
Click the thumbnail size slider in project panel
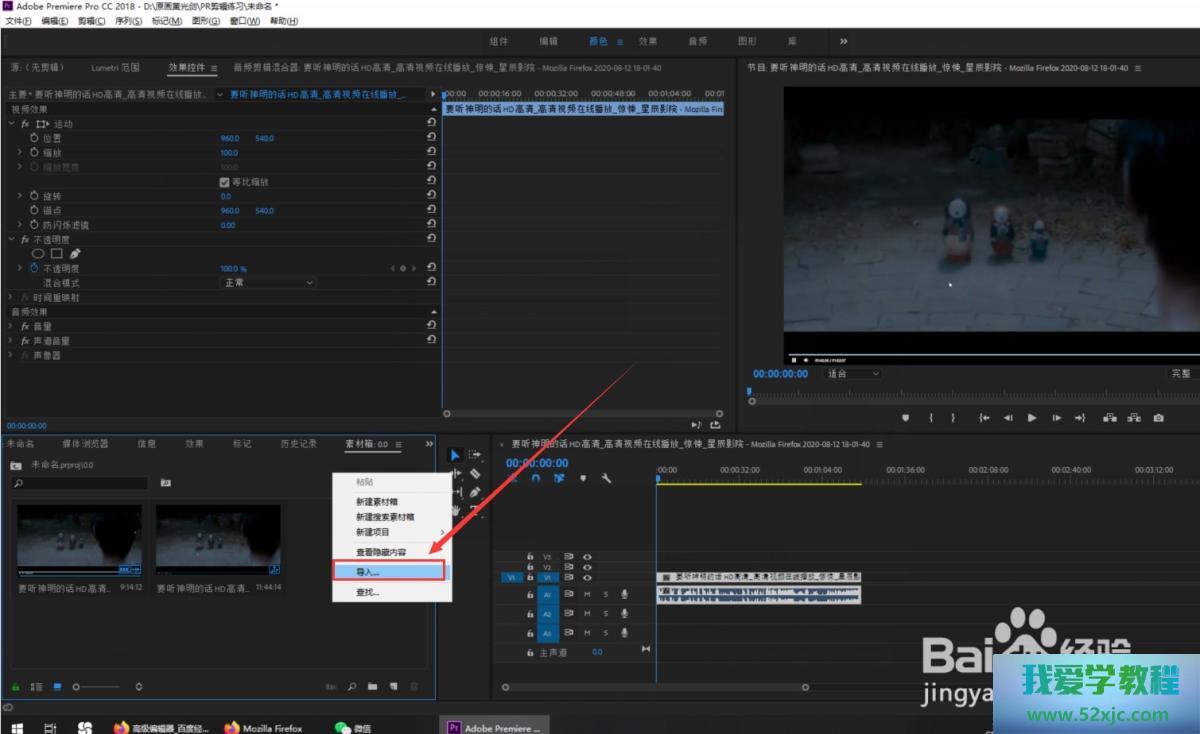click(x=97, y=687)
